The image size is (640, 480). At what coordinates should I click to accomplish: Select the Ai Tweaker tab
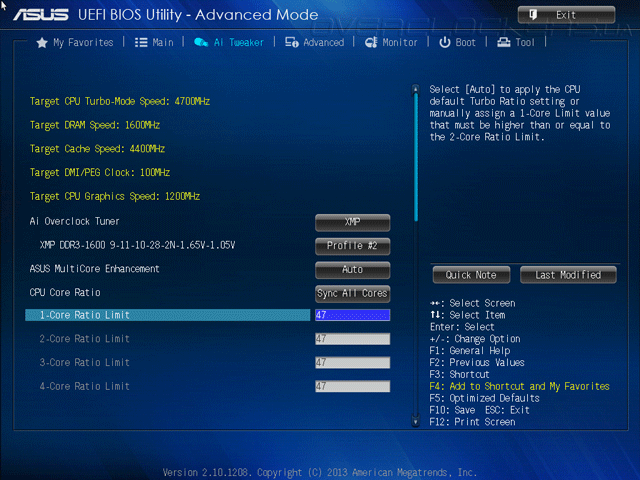pos(229,42)
